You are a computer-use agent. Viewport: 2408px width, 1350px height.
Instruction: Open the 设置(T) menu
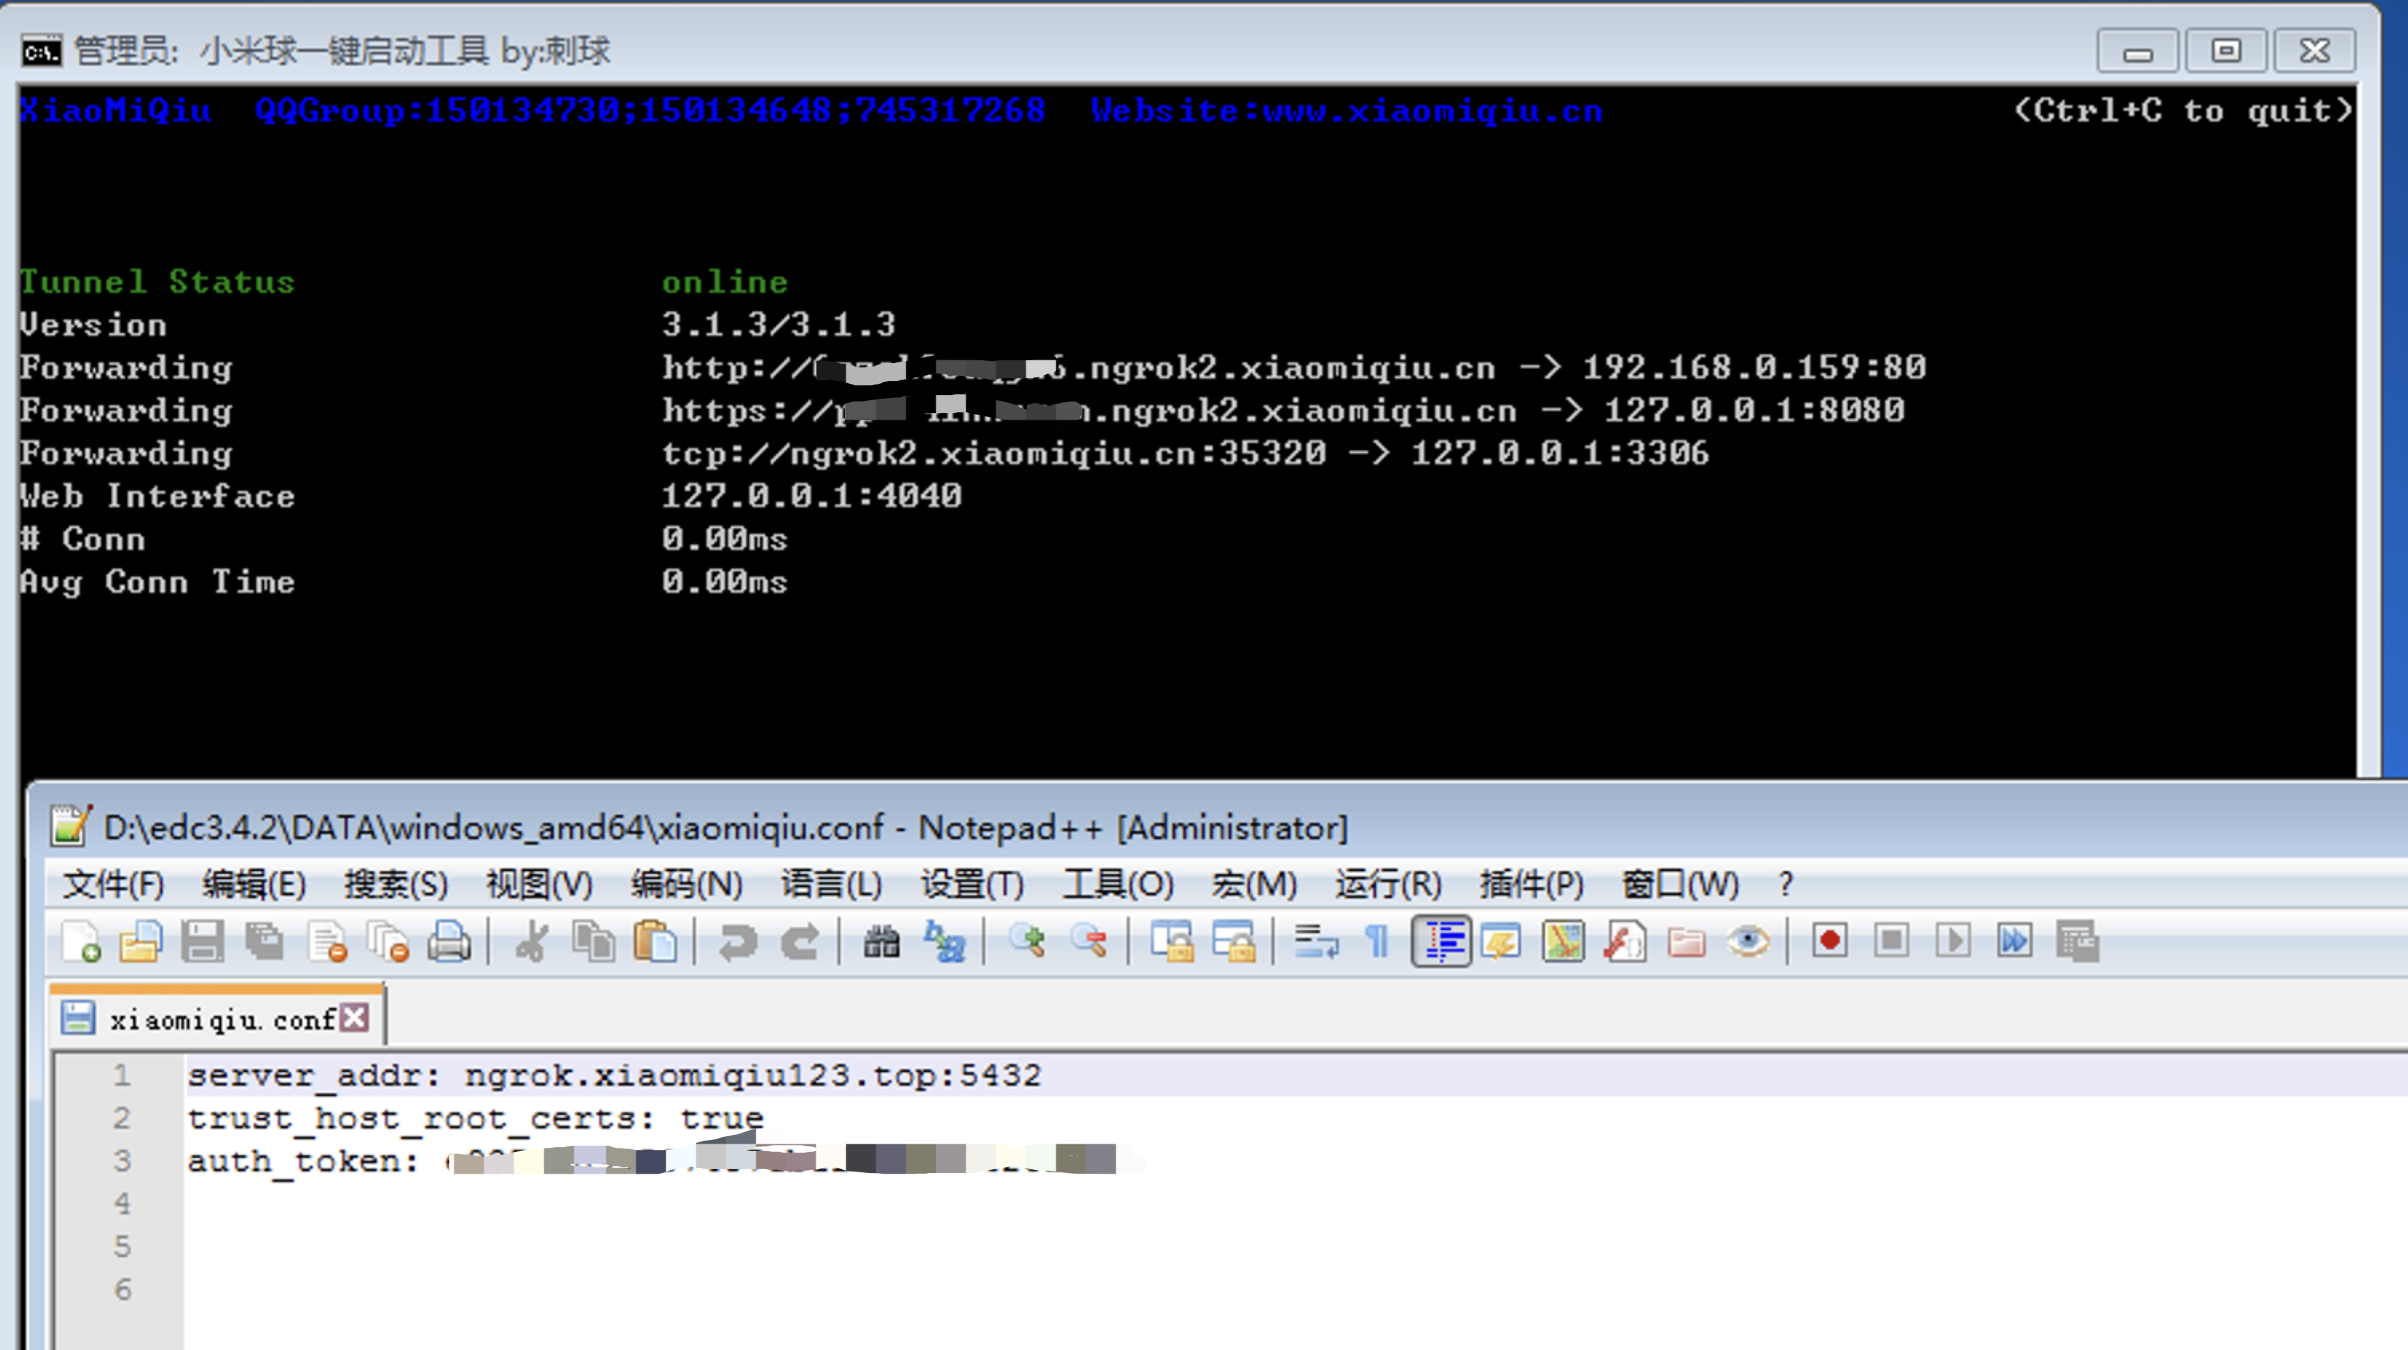tap(972, 885)
